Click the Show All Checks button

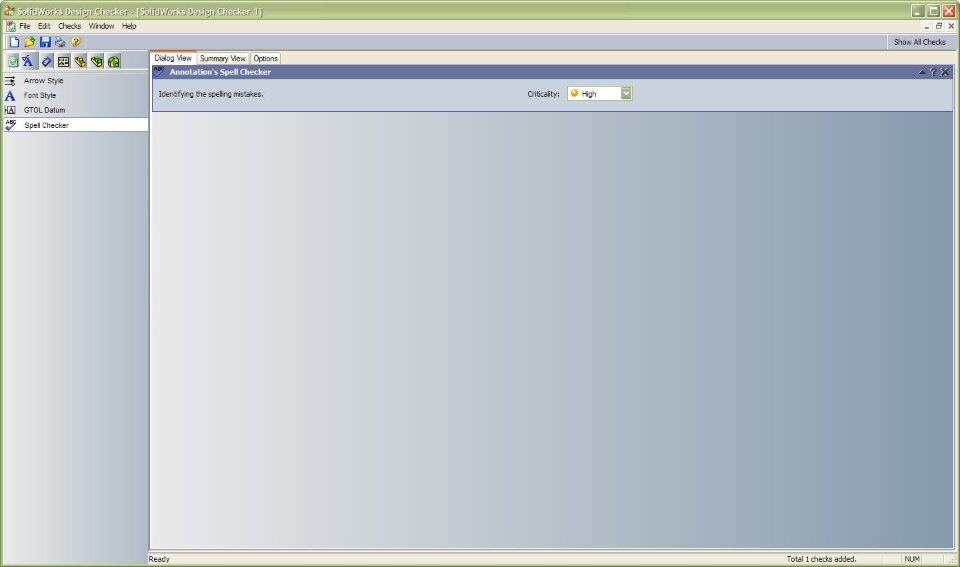[919, 42]
